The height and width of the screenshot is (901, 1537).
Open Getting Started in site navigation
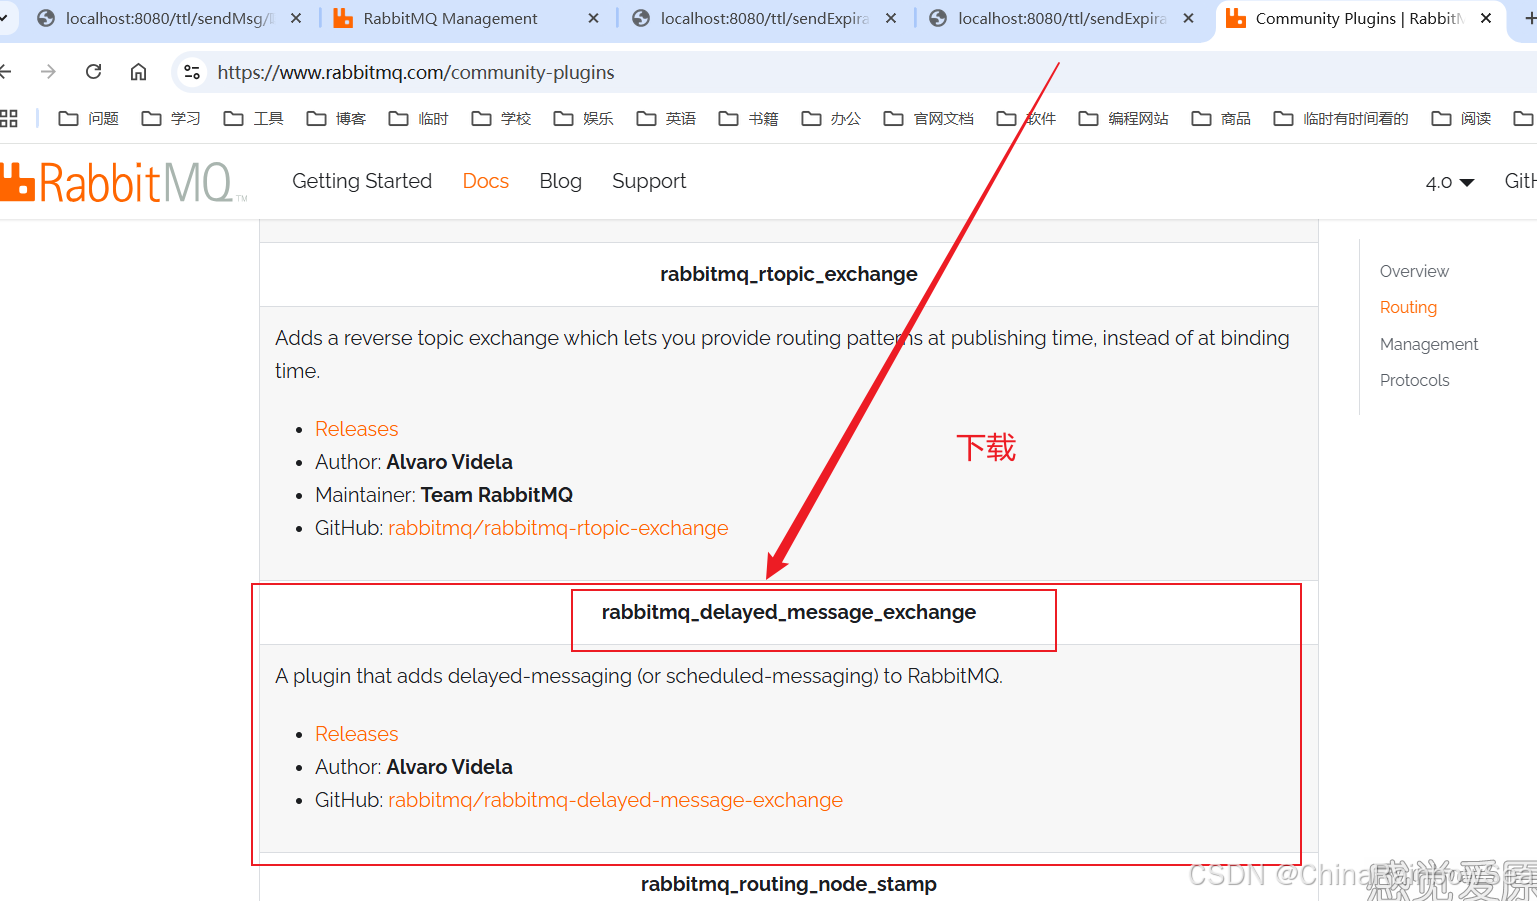(x=362, y=181)
